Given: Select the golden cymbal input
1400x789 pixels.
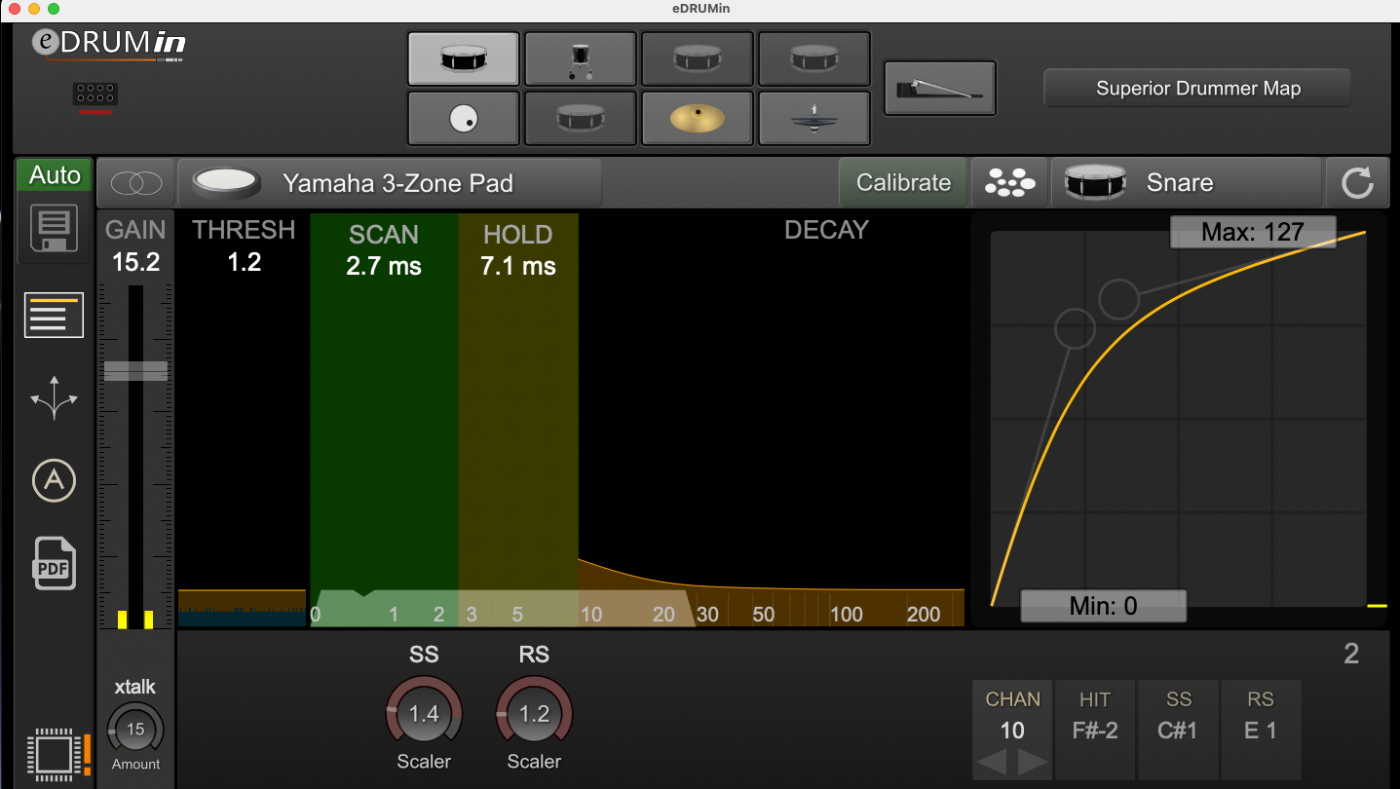Looking at the screenshot, I should pyautogui.click(x=697, y=119).
